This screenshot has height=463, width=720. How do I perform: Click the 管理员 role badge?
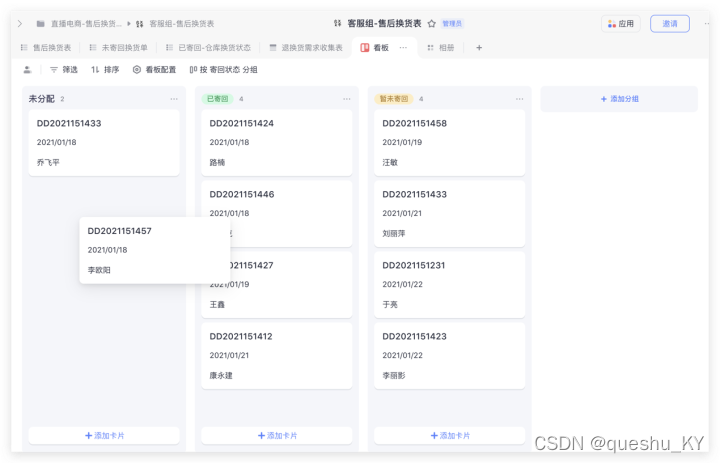pos(452,23)
